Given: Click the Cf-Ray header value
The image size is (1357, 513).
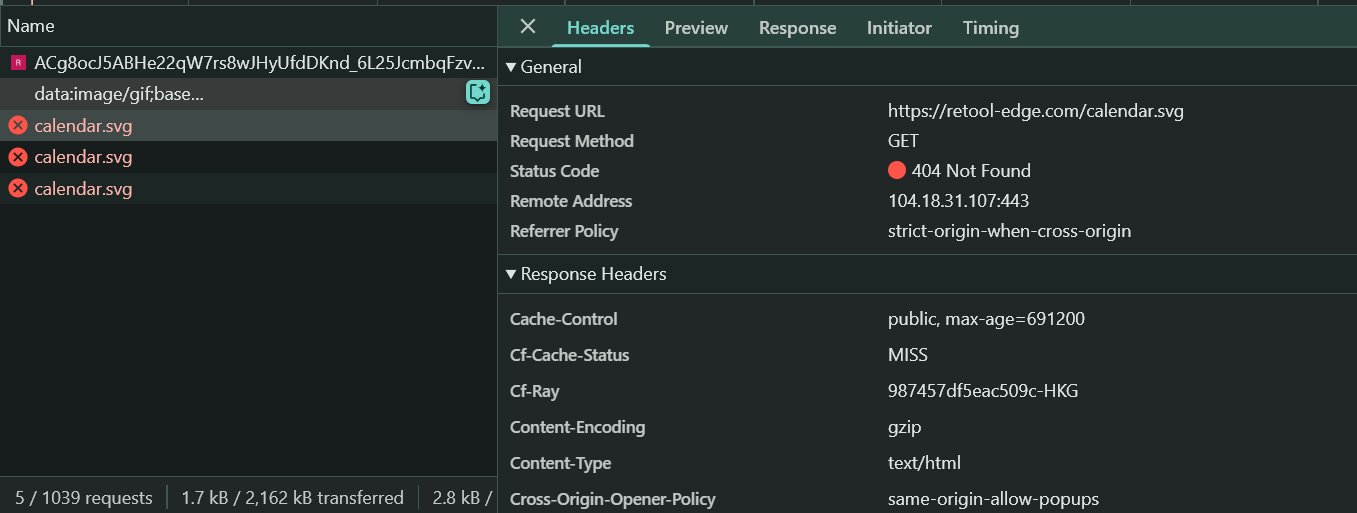Looking at the screenshot, I should [982, 391].
